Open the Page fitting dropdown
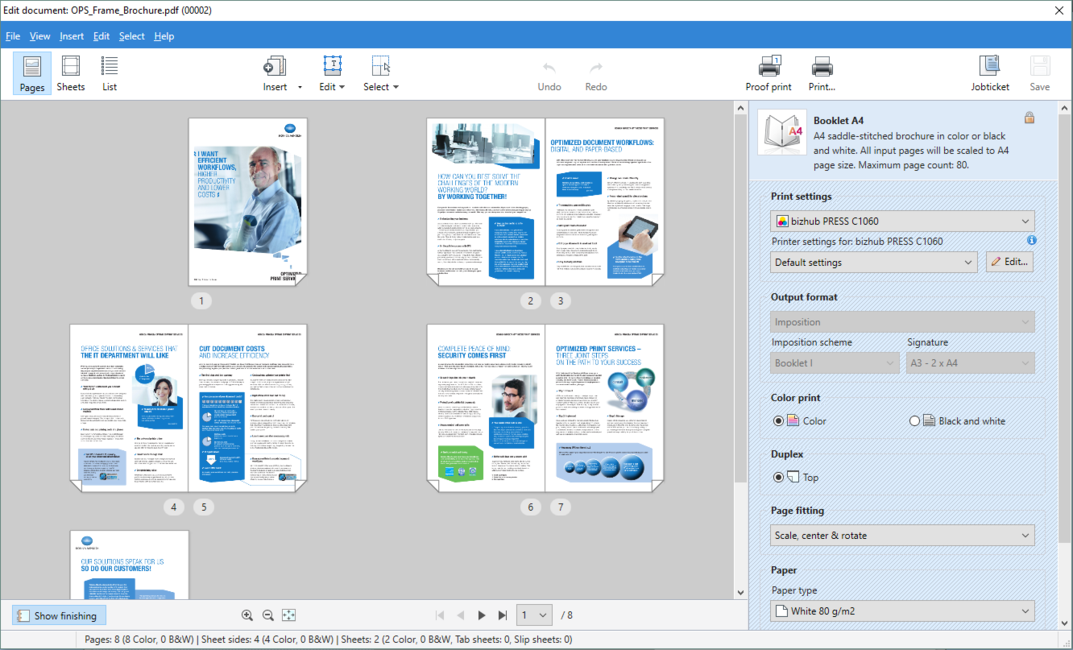 [x=901, y=535]
